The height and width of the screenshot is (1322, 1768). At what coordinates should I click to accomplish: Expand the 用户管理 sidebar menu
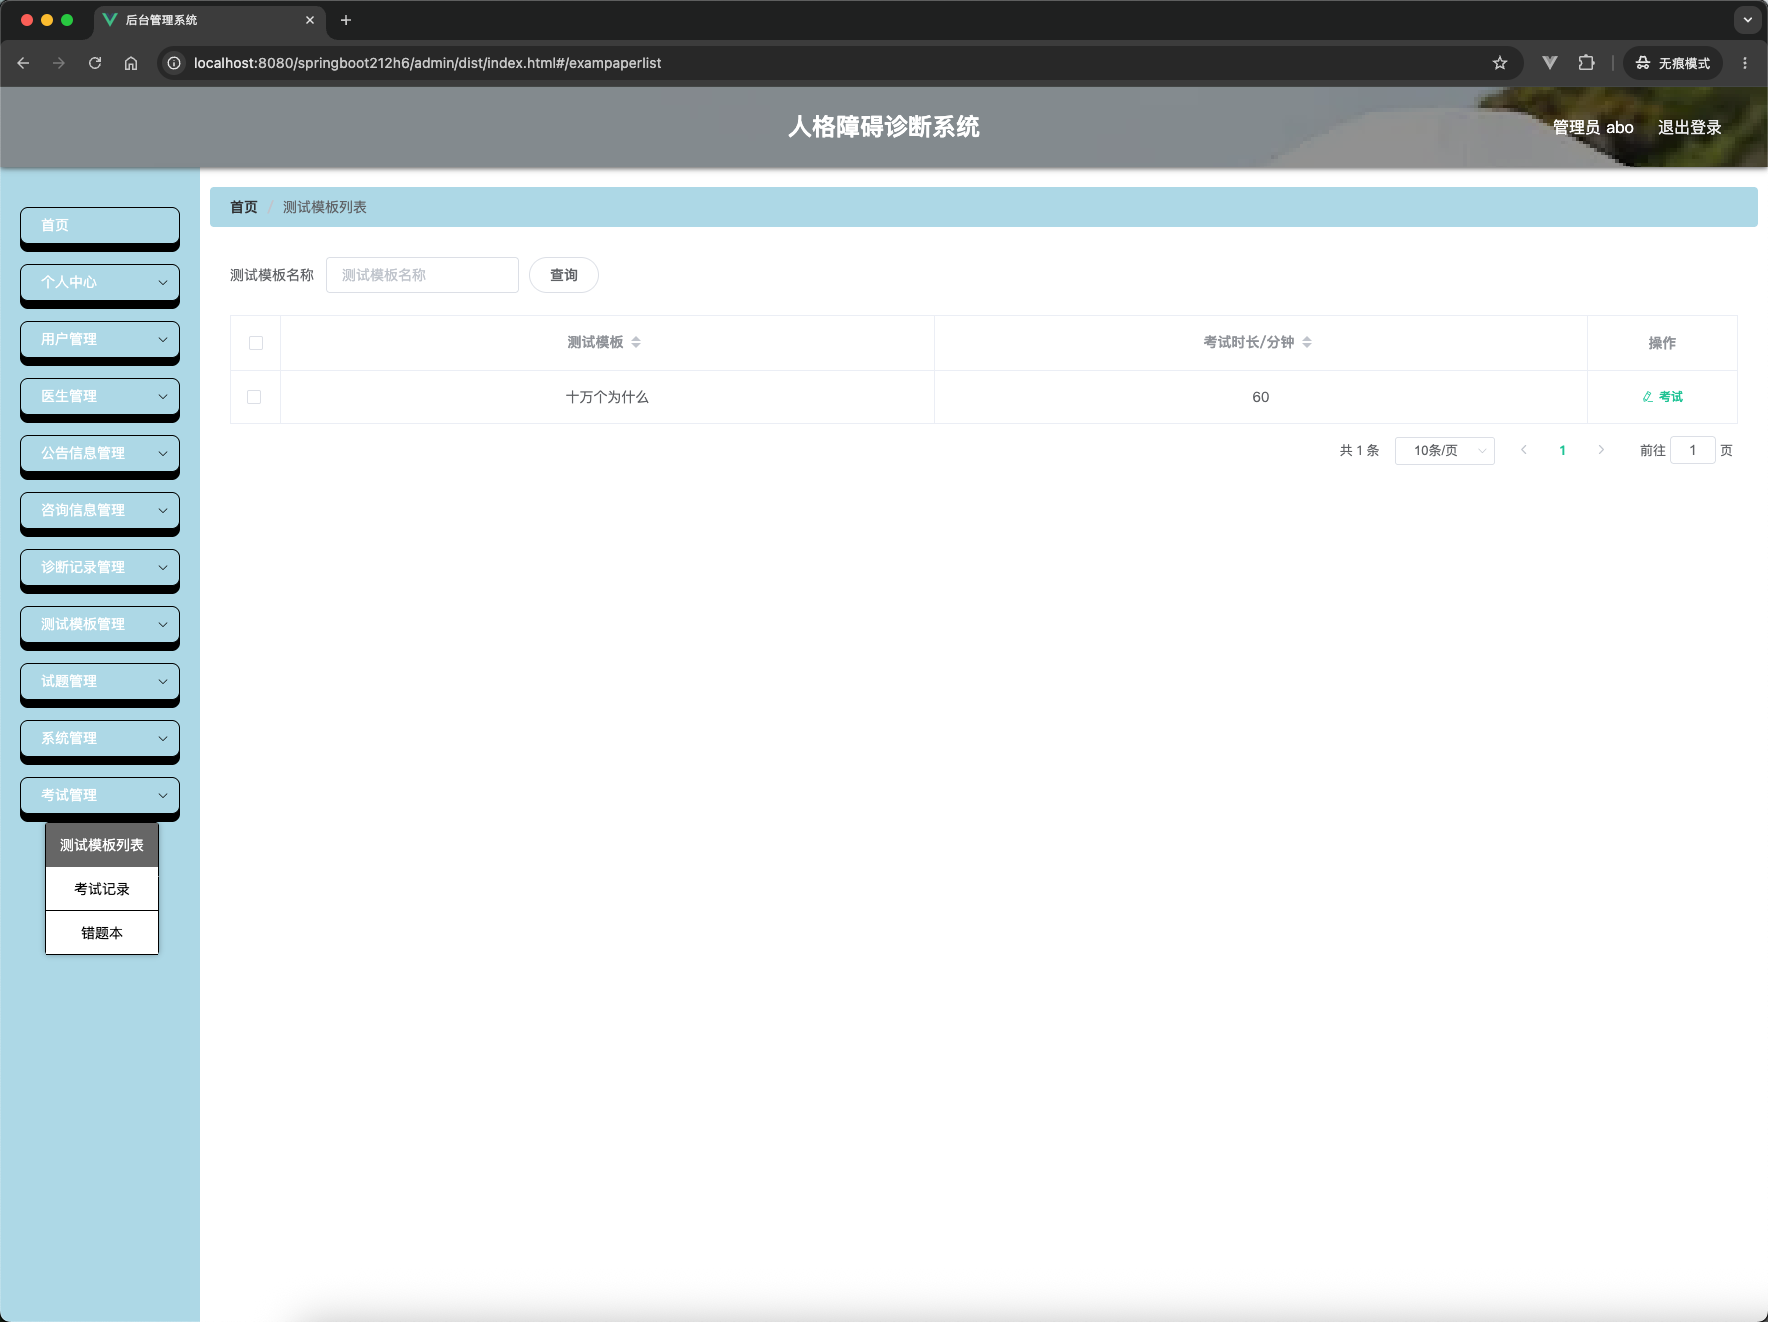tap(100, 339)
